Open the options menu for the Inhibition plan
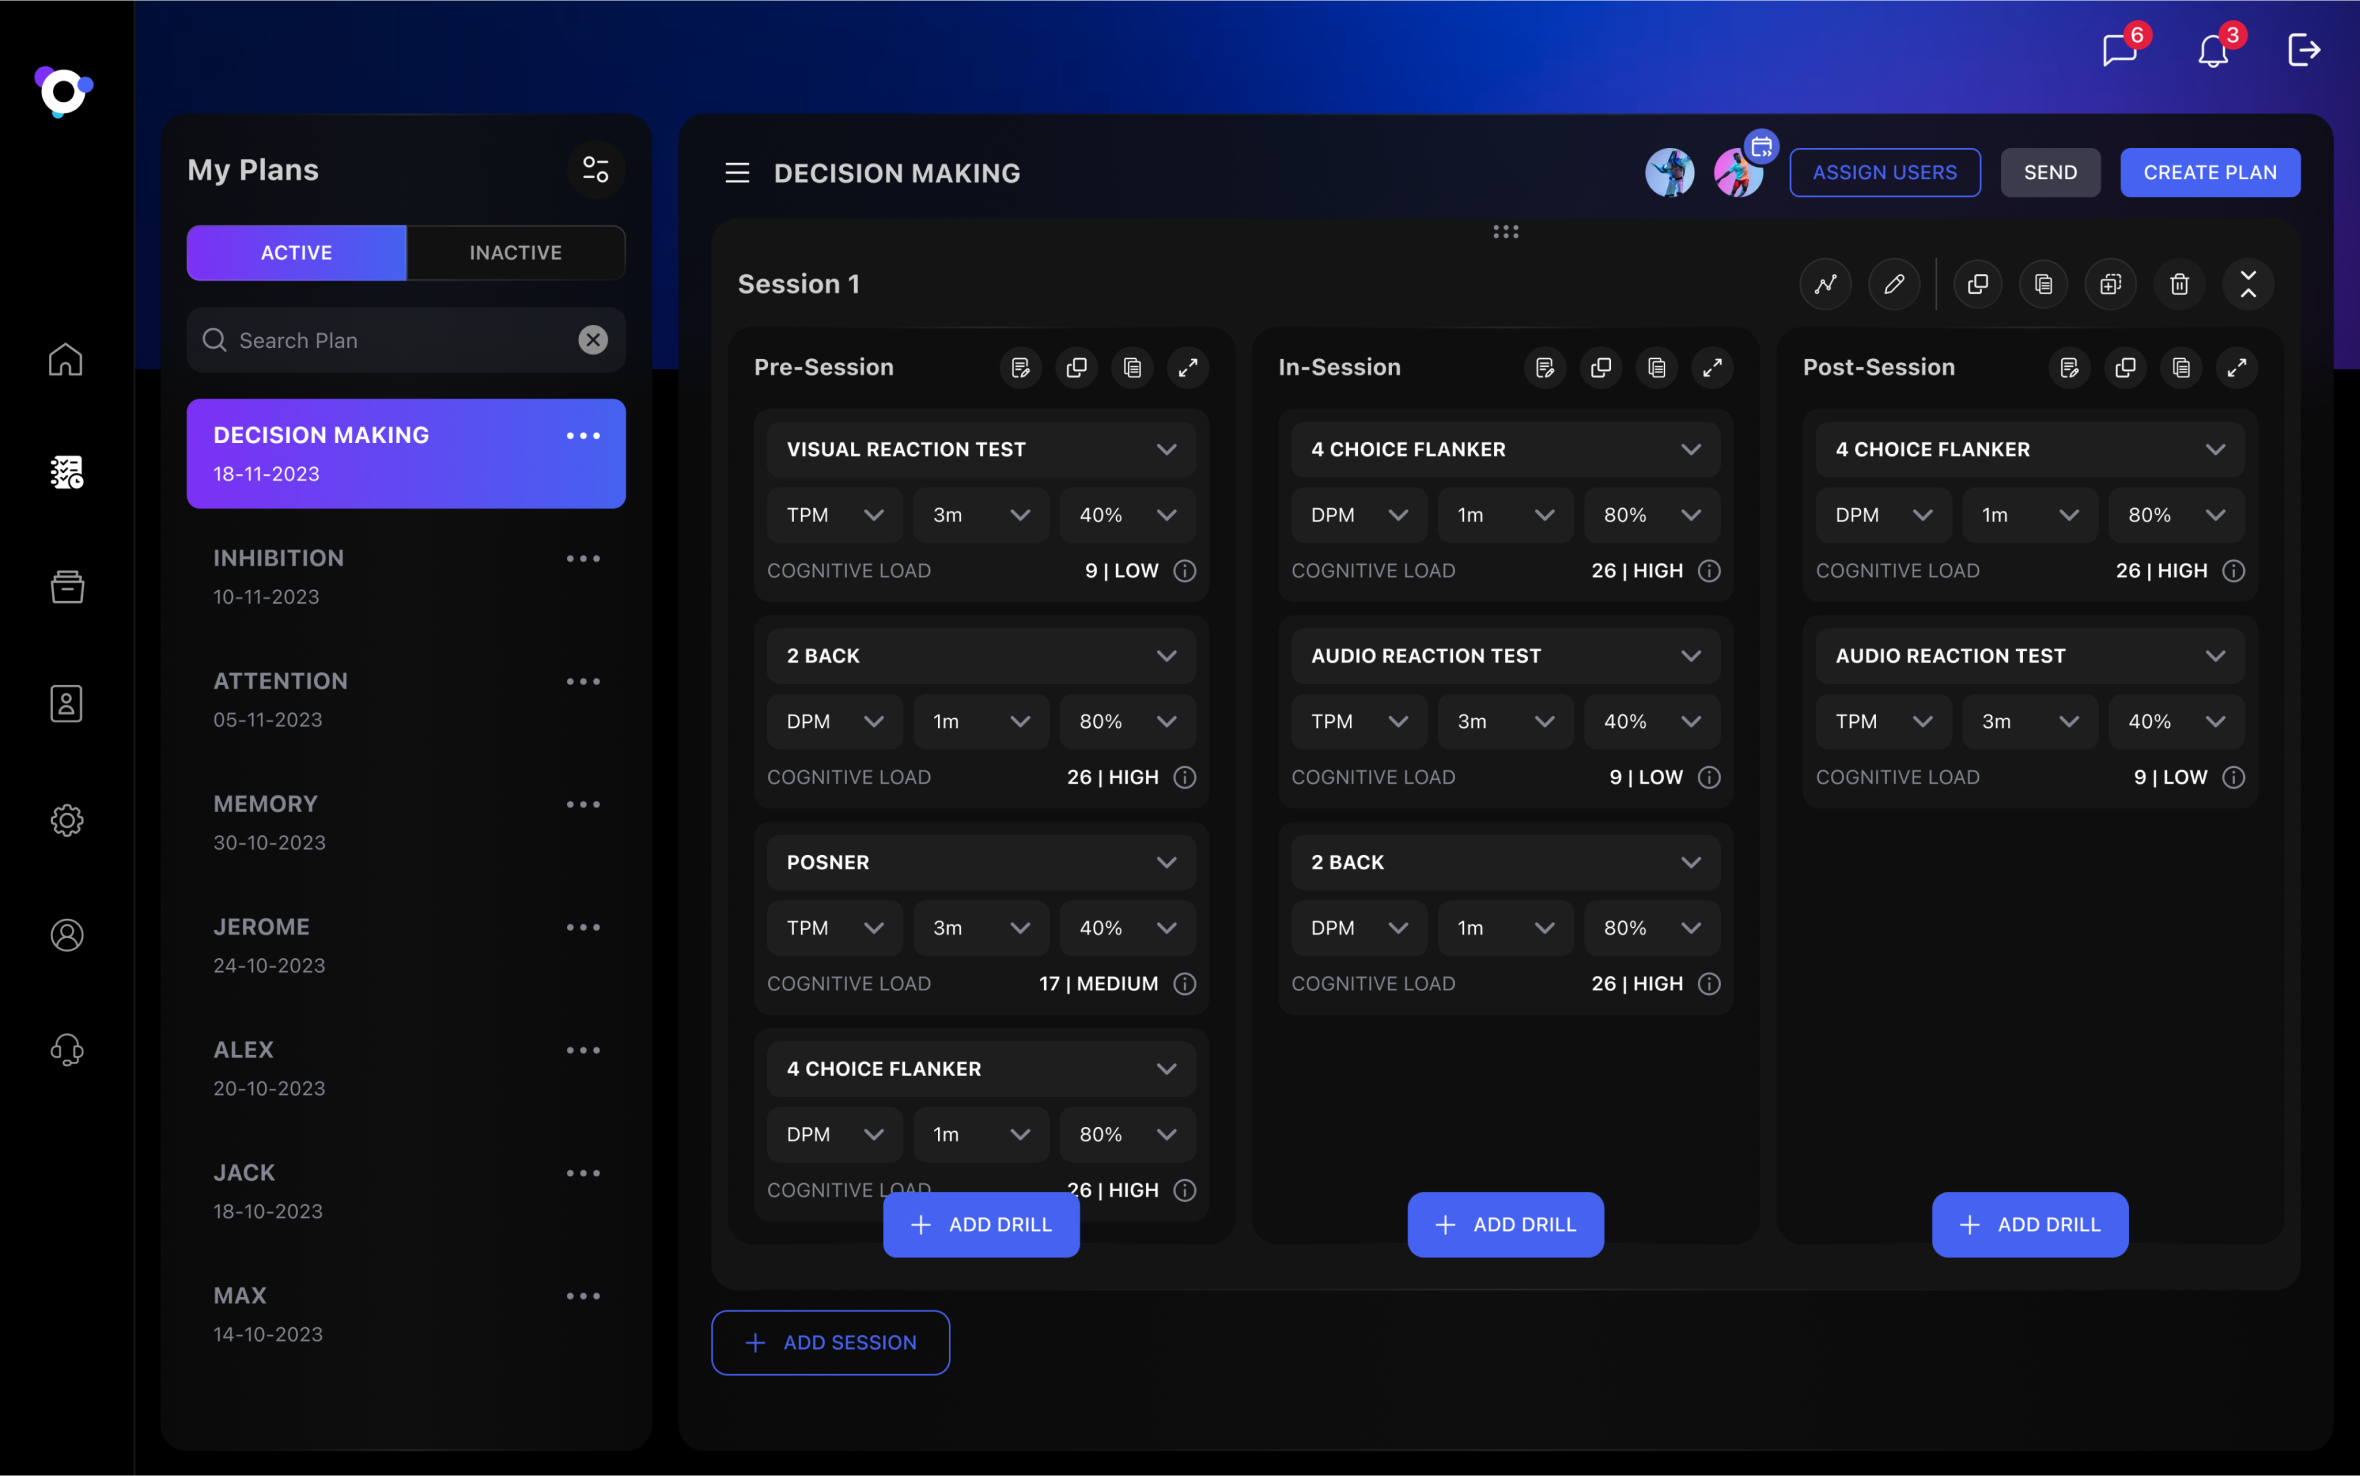The height and width of the screenshot is (1476, 2360). 583,559
